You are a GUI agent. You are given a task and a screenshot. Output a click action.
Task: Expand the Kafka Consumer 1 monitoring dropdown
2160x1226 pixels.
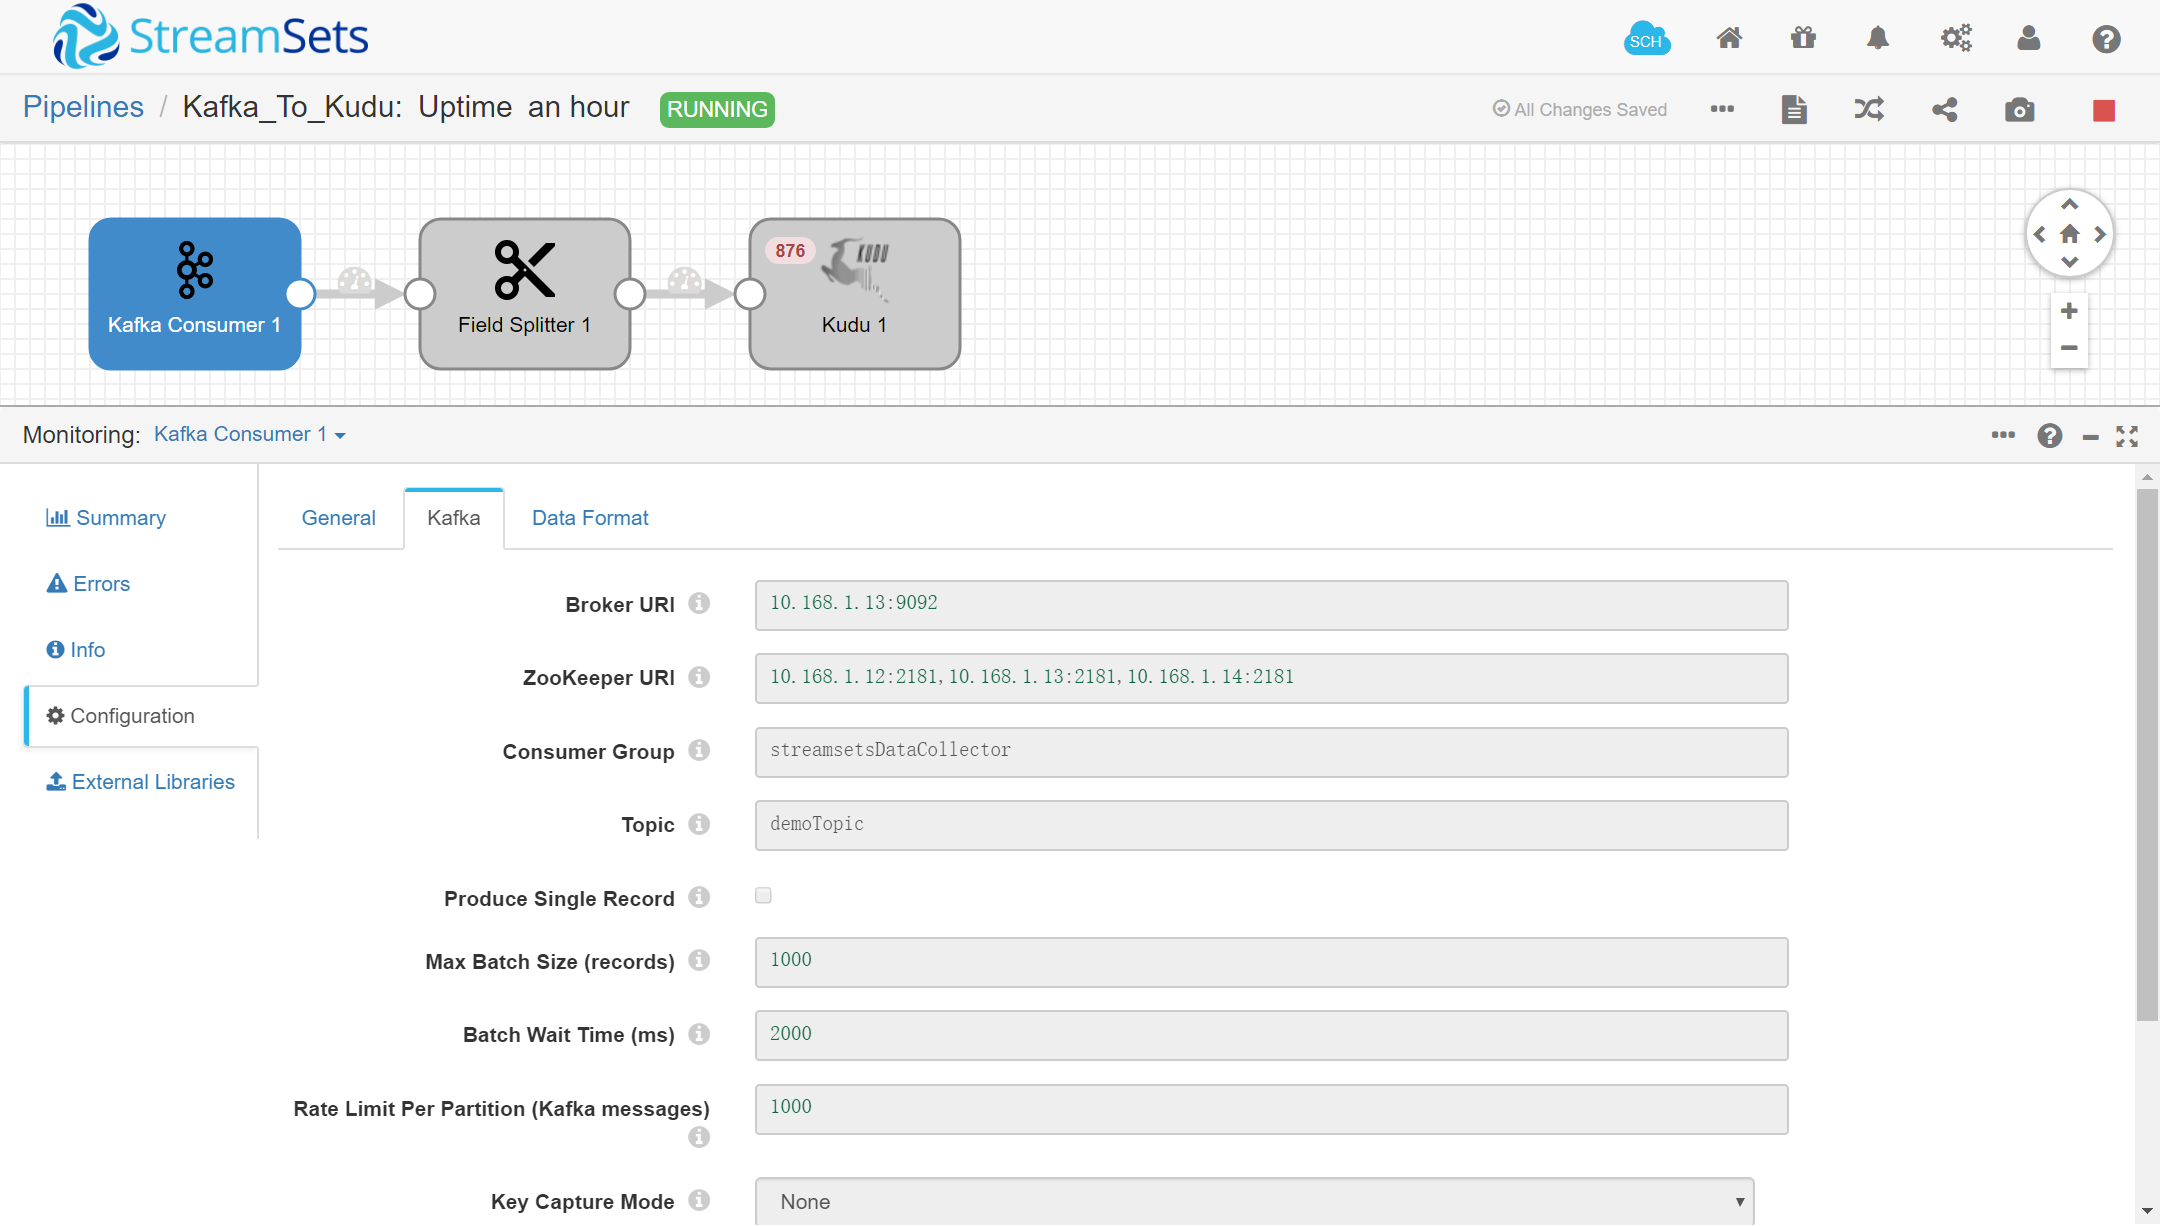249,434
